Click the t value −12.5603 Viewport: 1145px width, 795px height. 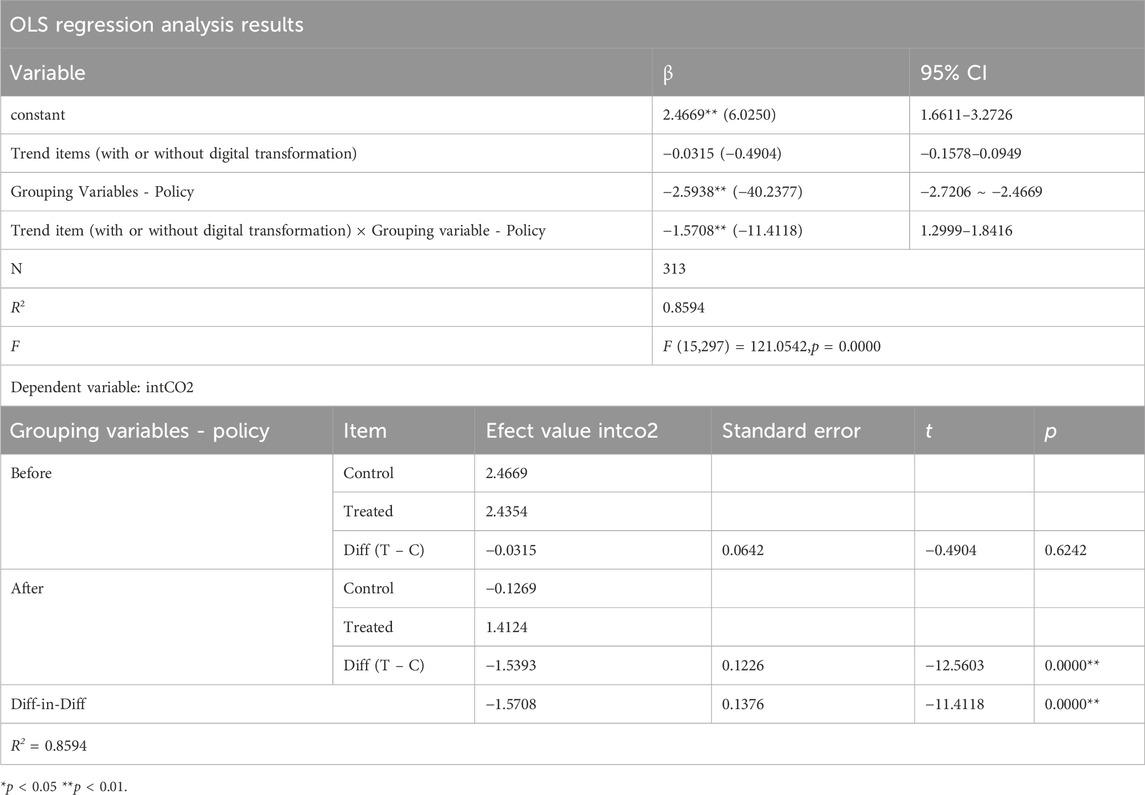pos(954,665)
